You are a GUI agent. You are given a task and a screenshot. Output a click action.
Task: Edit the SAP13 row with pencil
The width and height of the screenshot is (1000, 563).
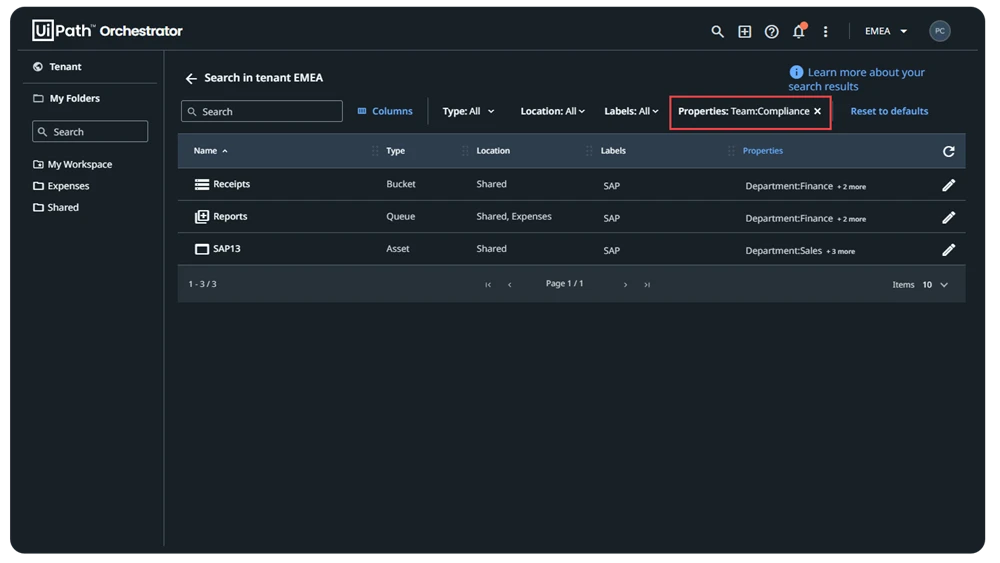948,250
